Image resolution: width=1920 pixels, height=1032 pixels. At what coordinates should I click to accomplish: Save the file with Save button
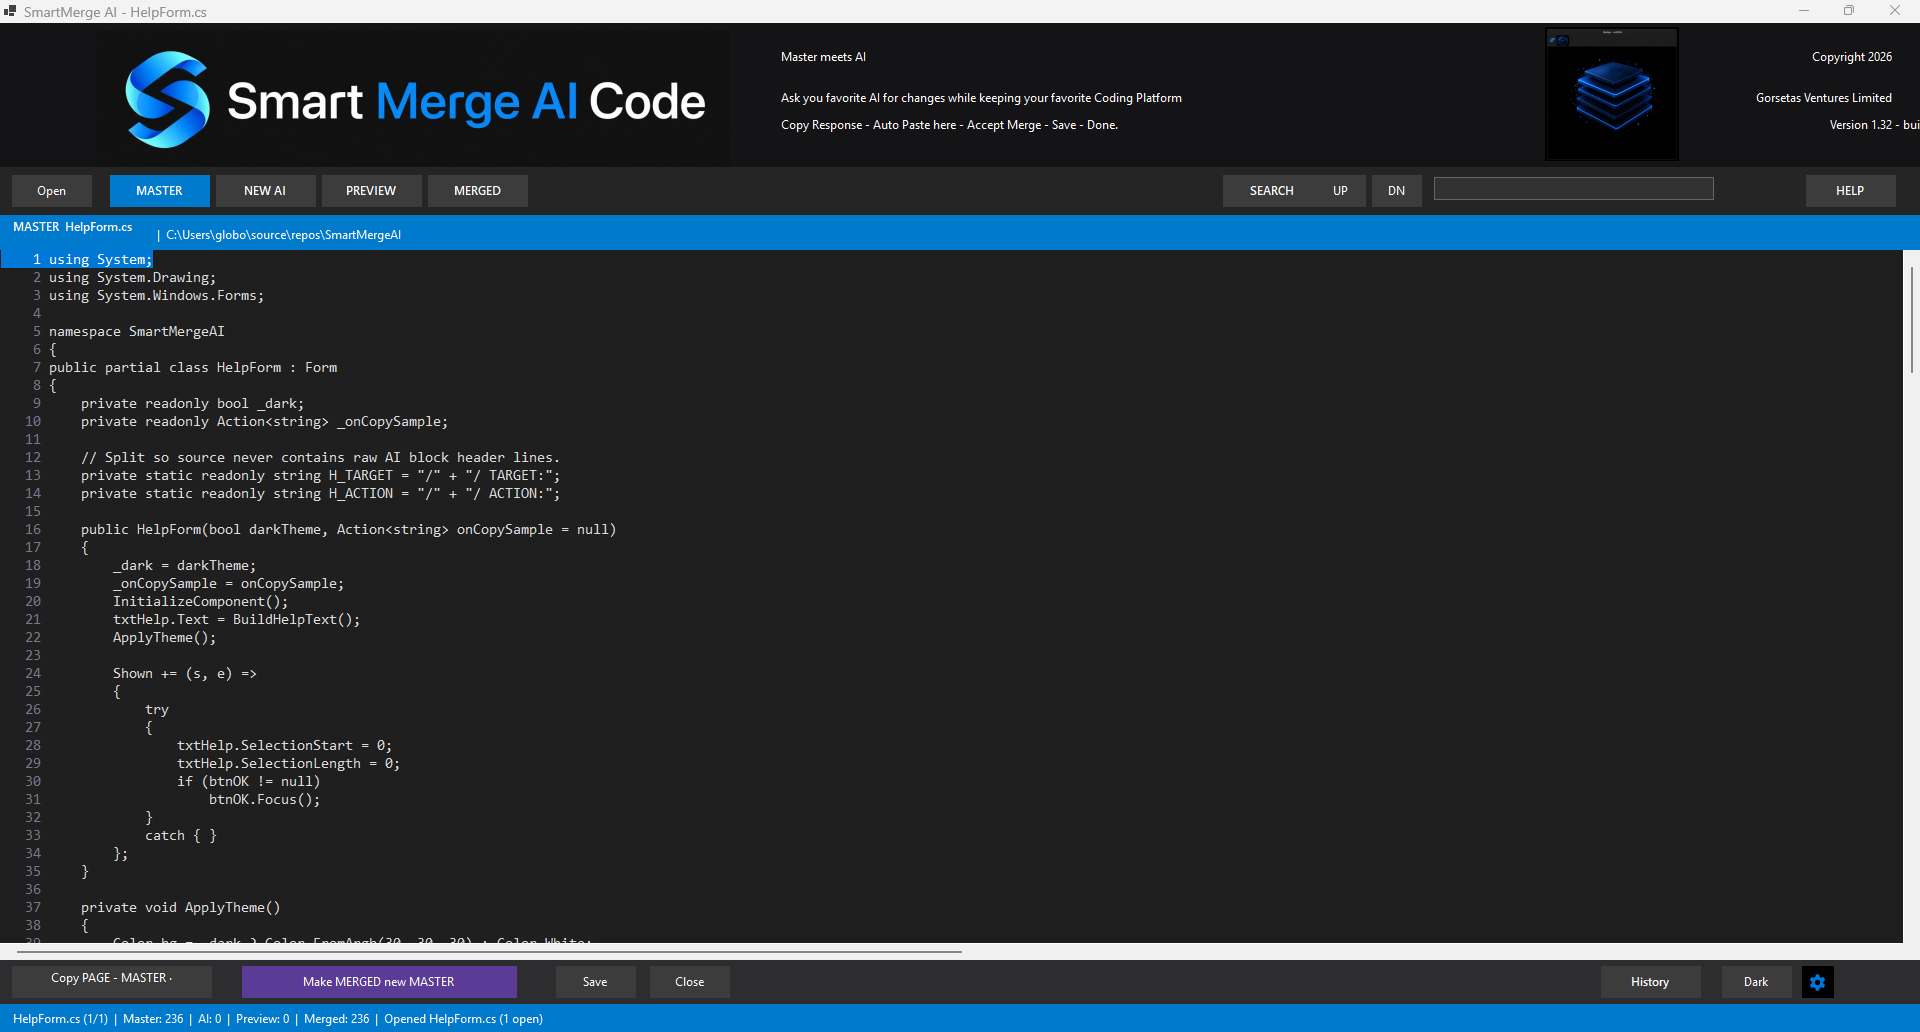click(x=595, y=982)
